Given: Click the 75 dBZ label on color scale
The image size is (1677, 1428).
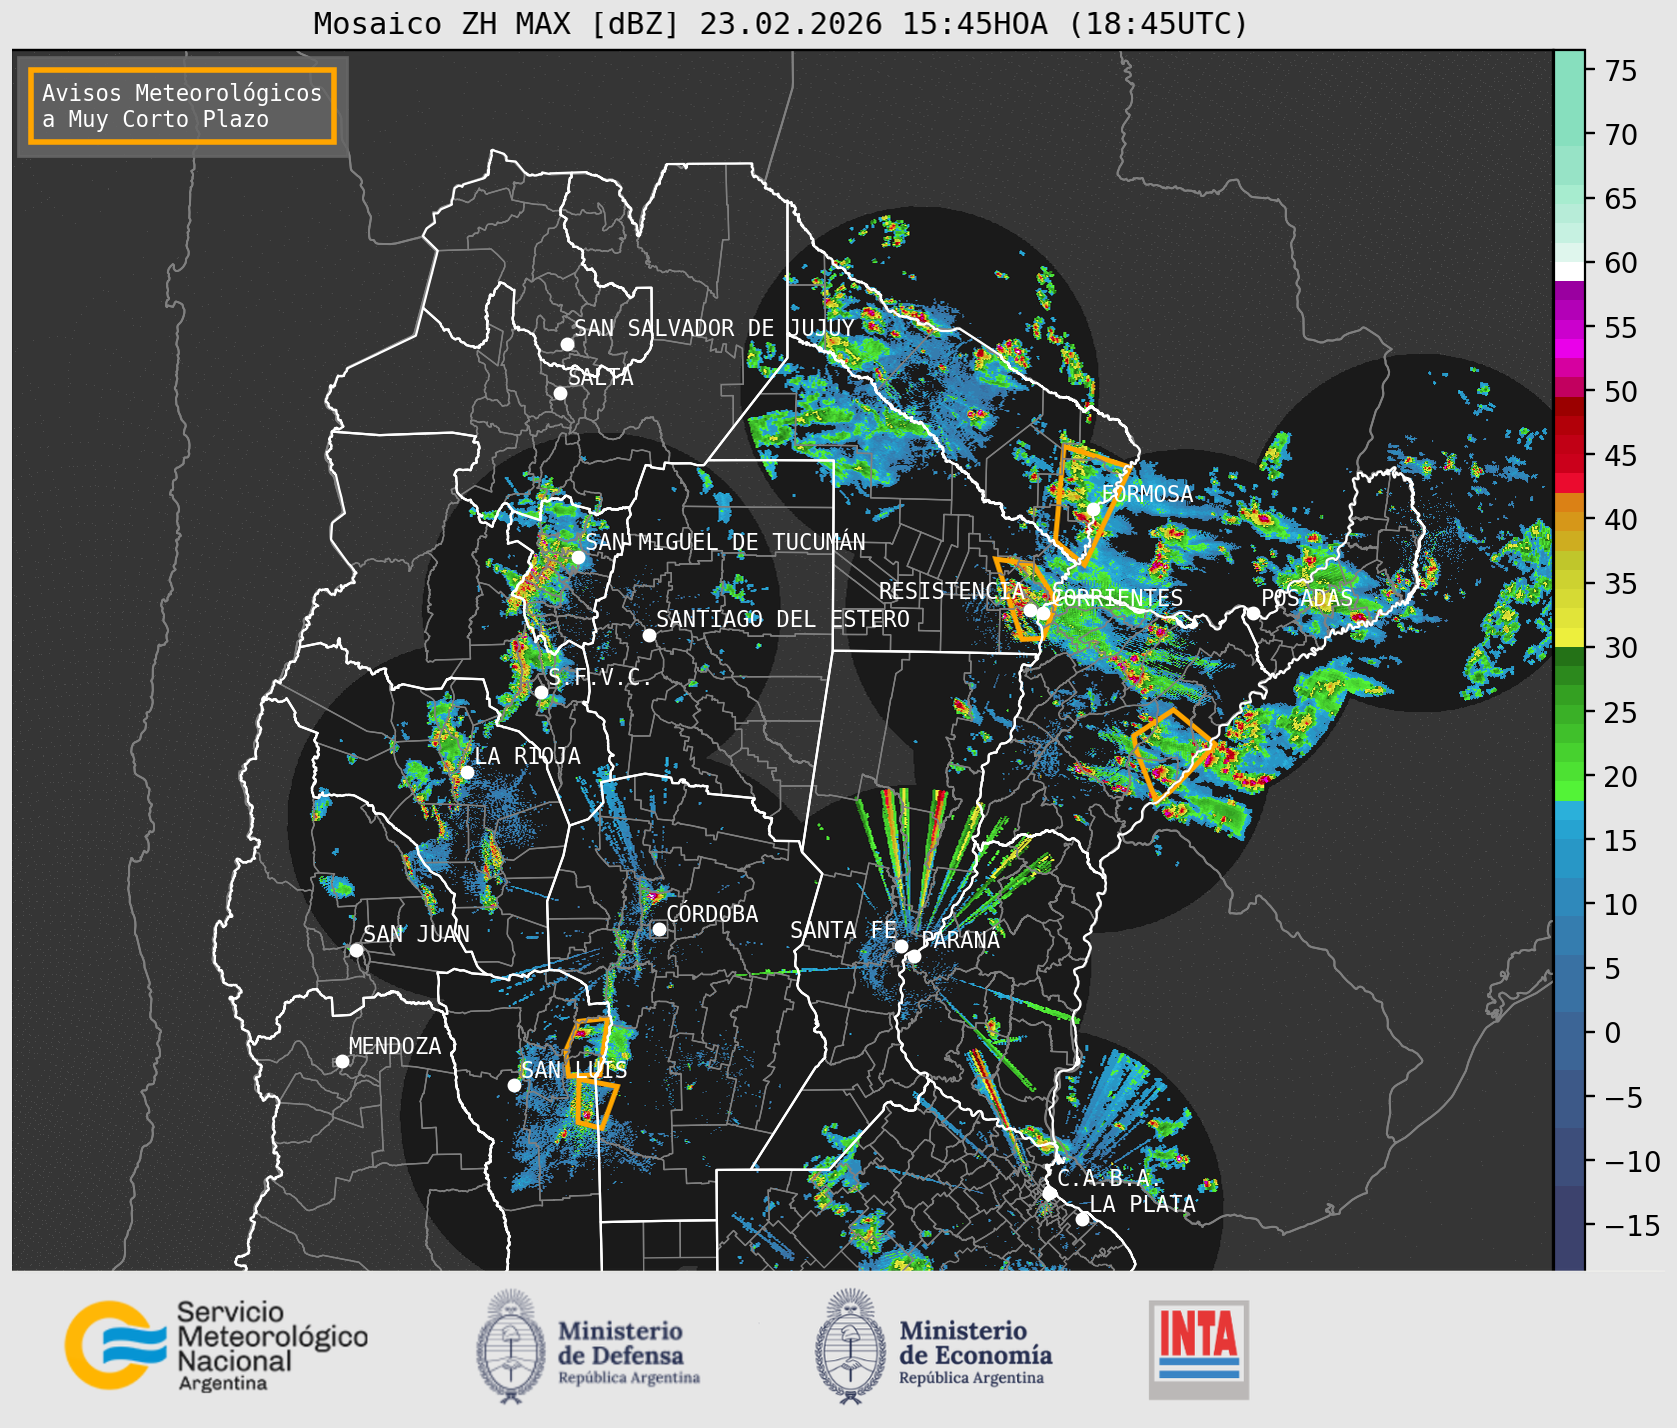Looking at the screenshot, I should pyautogui.click(x=1621, y=71).
